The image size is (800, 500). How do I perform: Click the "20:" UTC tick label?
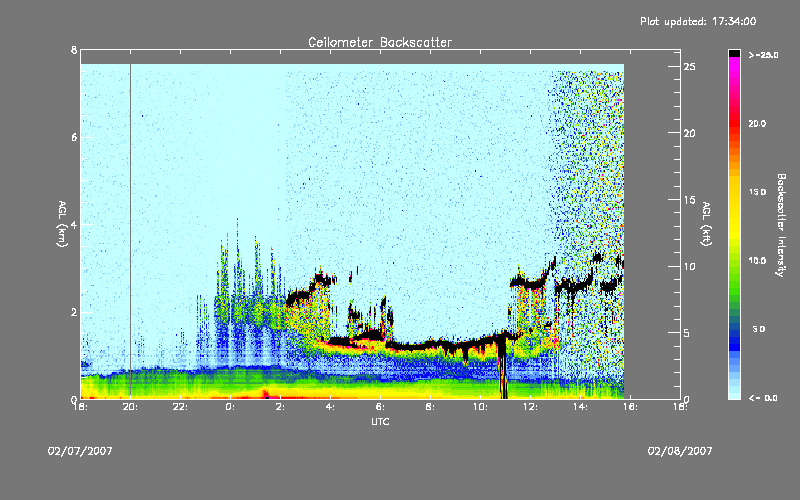click(130, 407)
